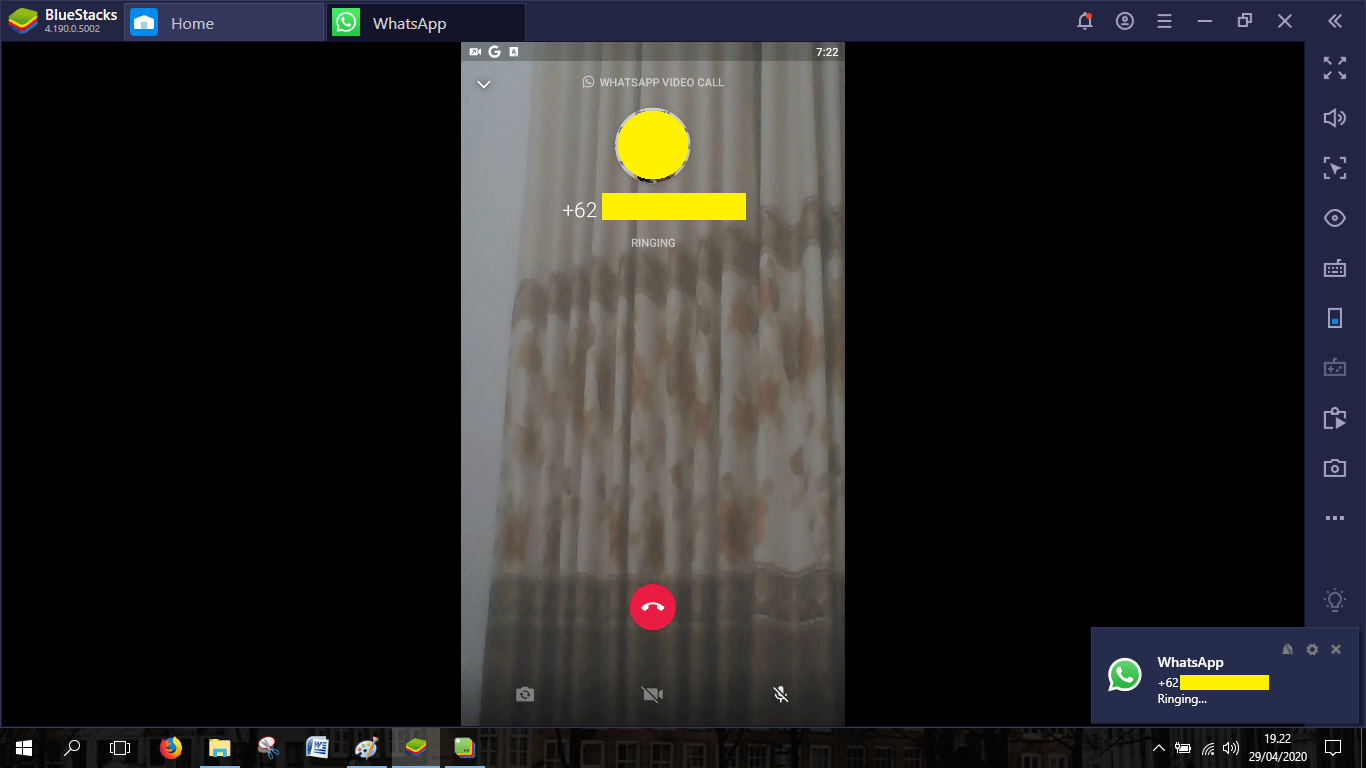
Task: Open the Windows Start menu
Action: click(x=24, y=747)
